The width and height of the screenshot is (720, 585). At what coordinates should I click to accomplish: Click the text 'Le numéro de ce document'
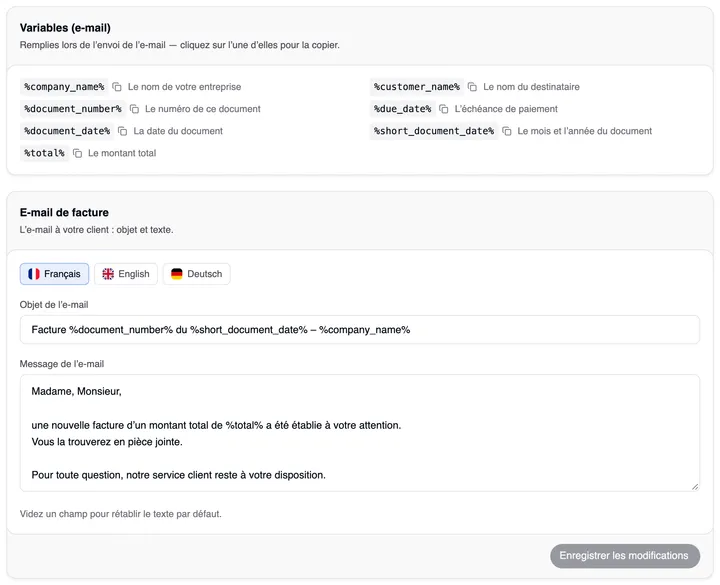coord(202,109)
